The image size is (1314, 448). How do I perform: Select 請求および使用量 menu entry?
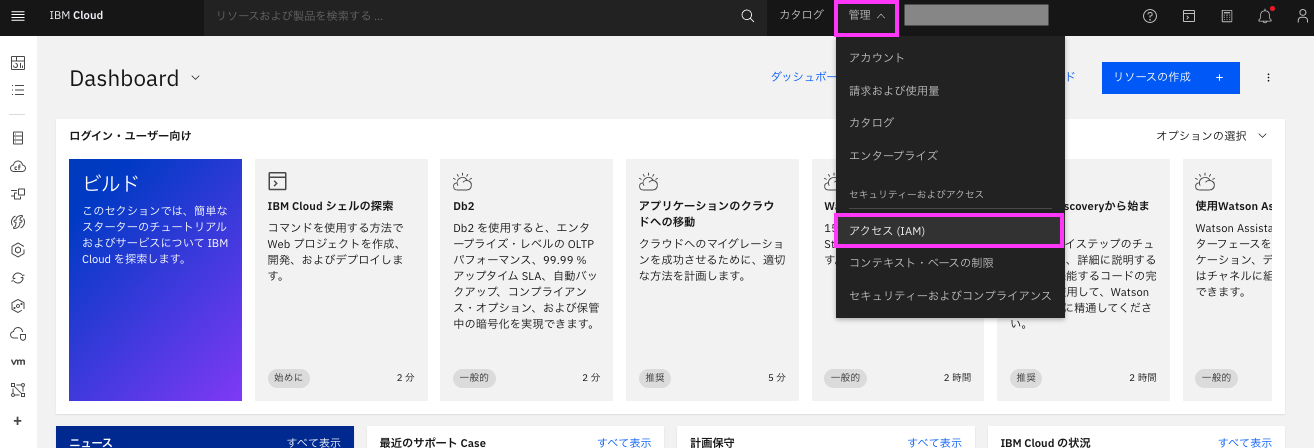951,90
